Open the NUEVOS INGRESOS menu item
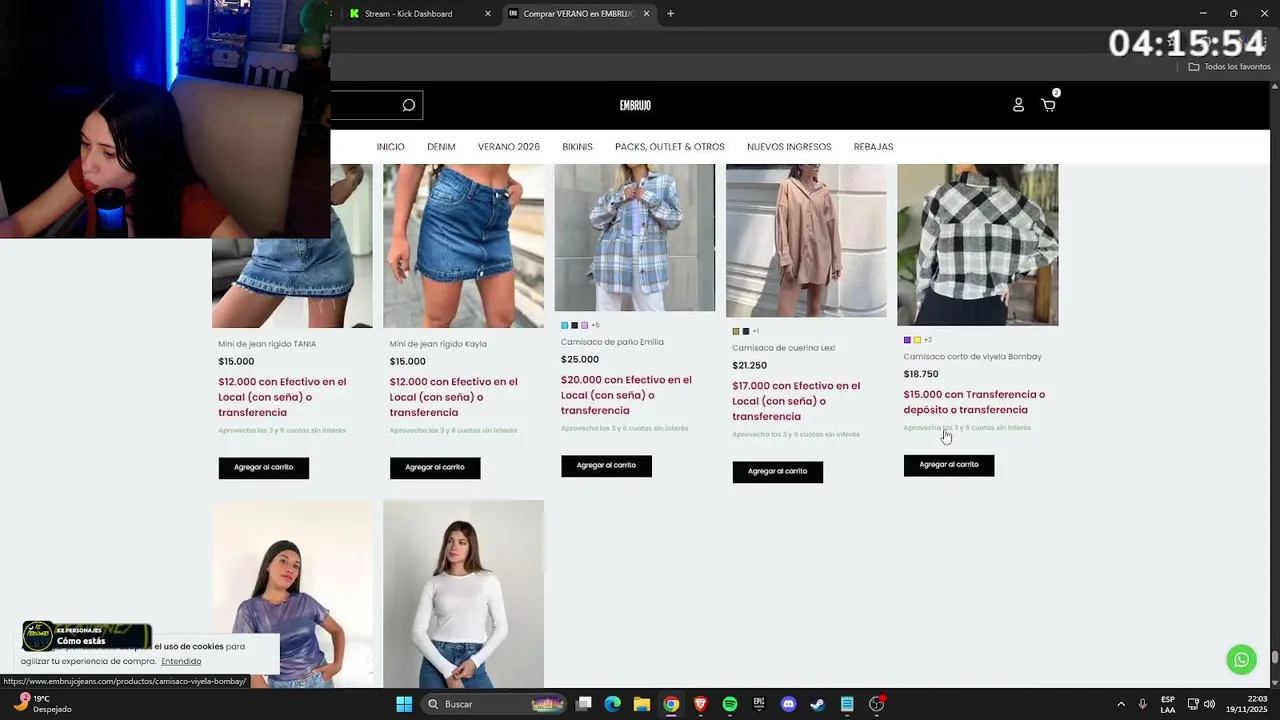This screenshot has height=720, width=1280. [789, 147]
